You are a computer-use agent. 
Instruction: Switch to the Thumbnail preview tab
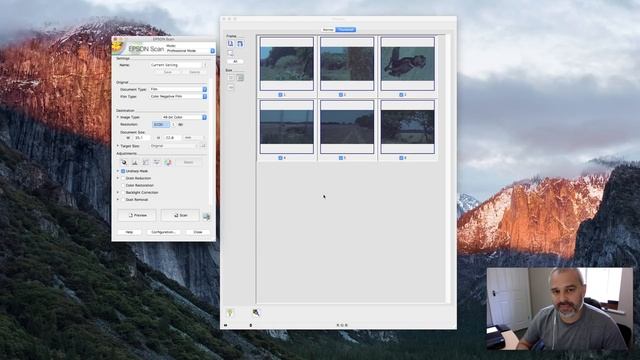coord(346,30)
